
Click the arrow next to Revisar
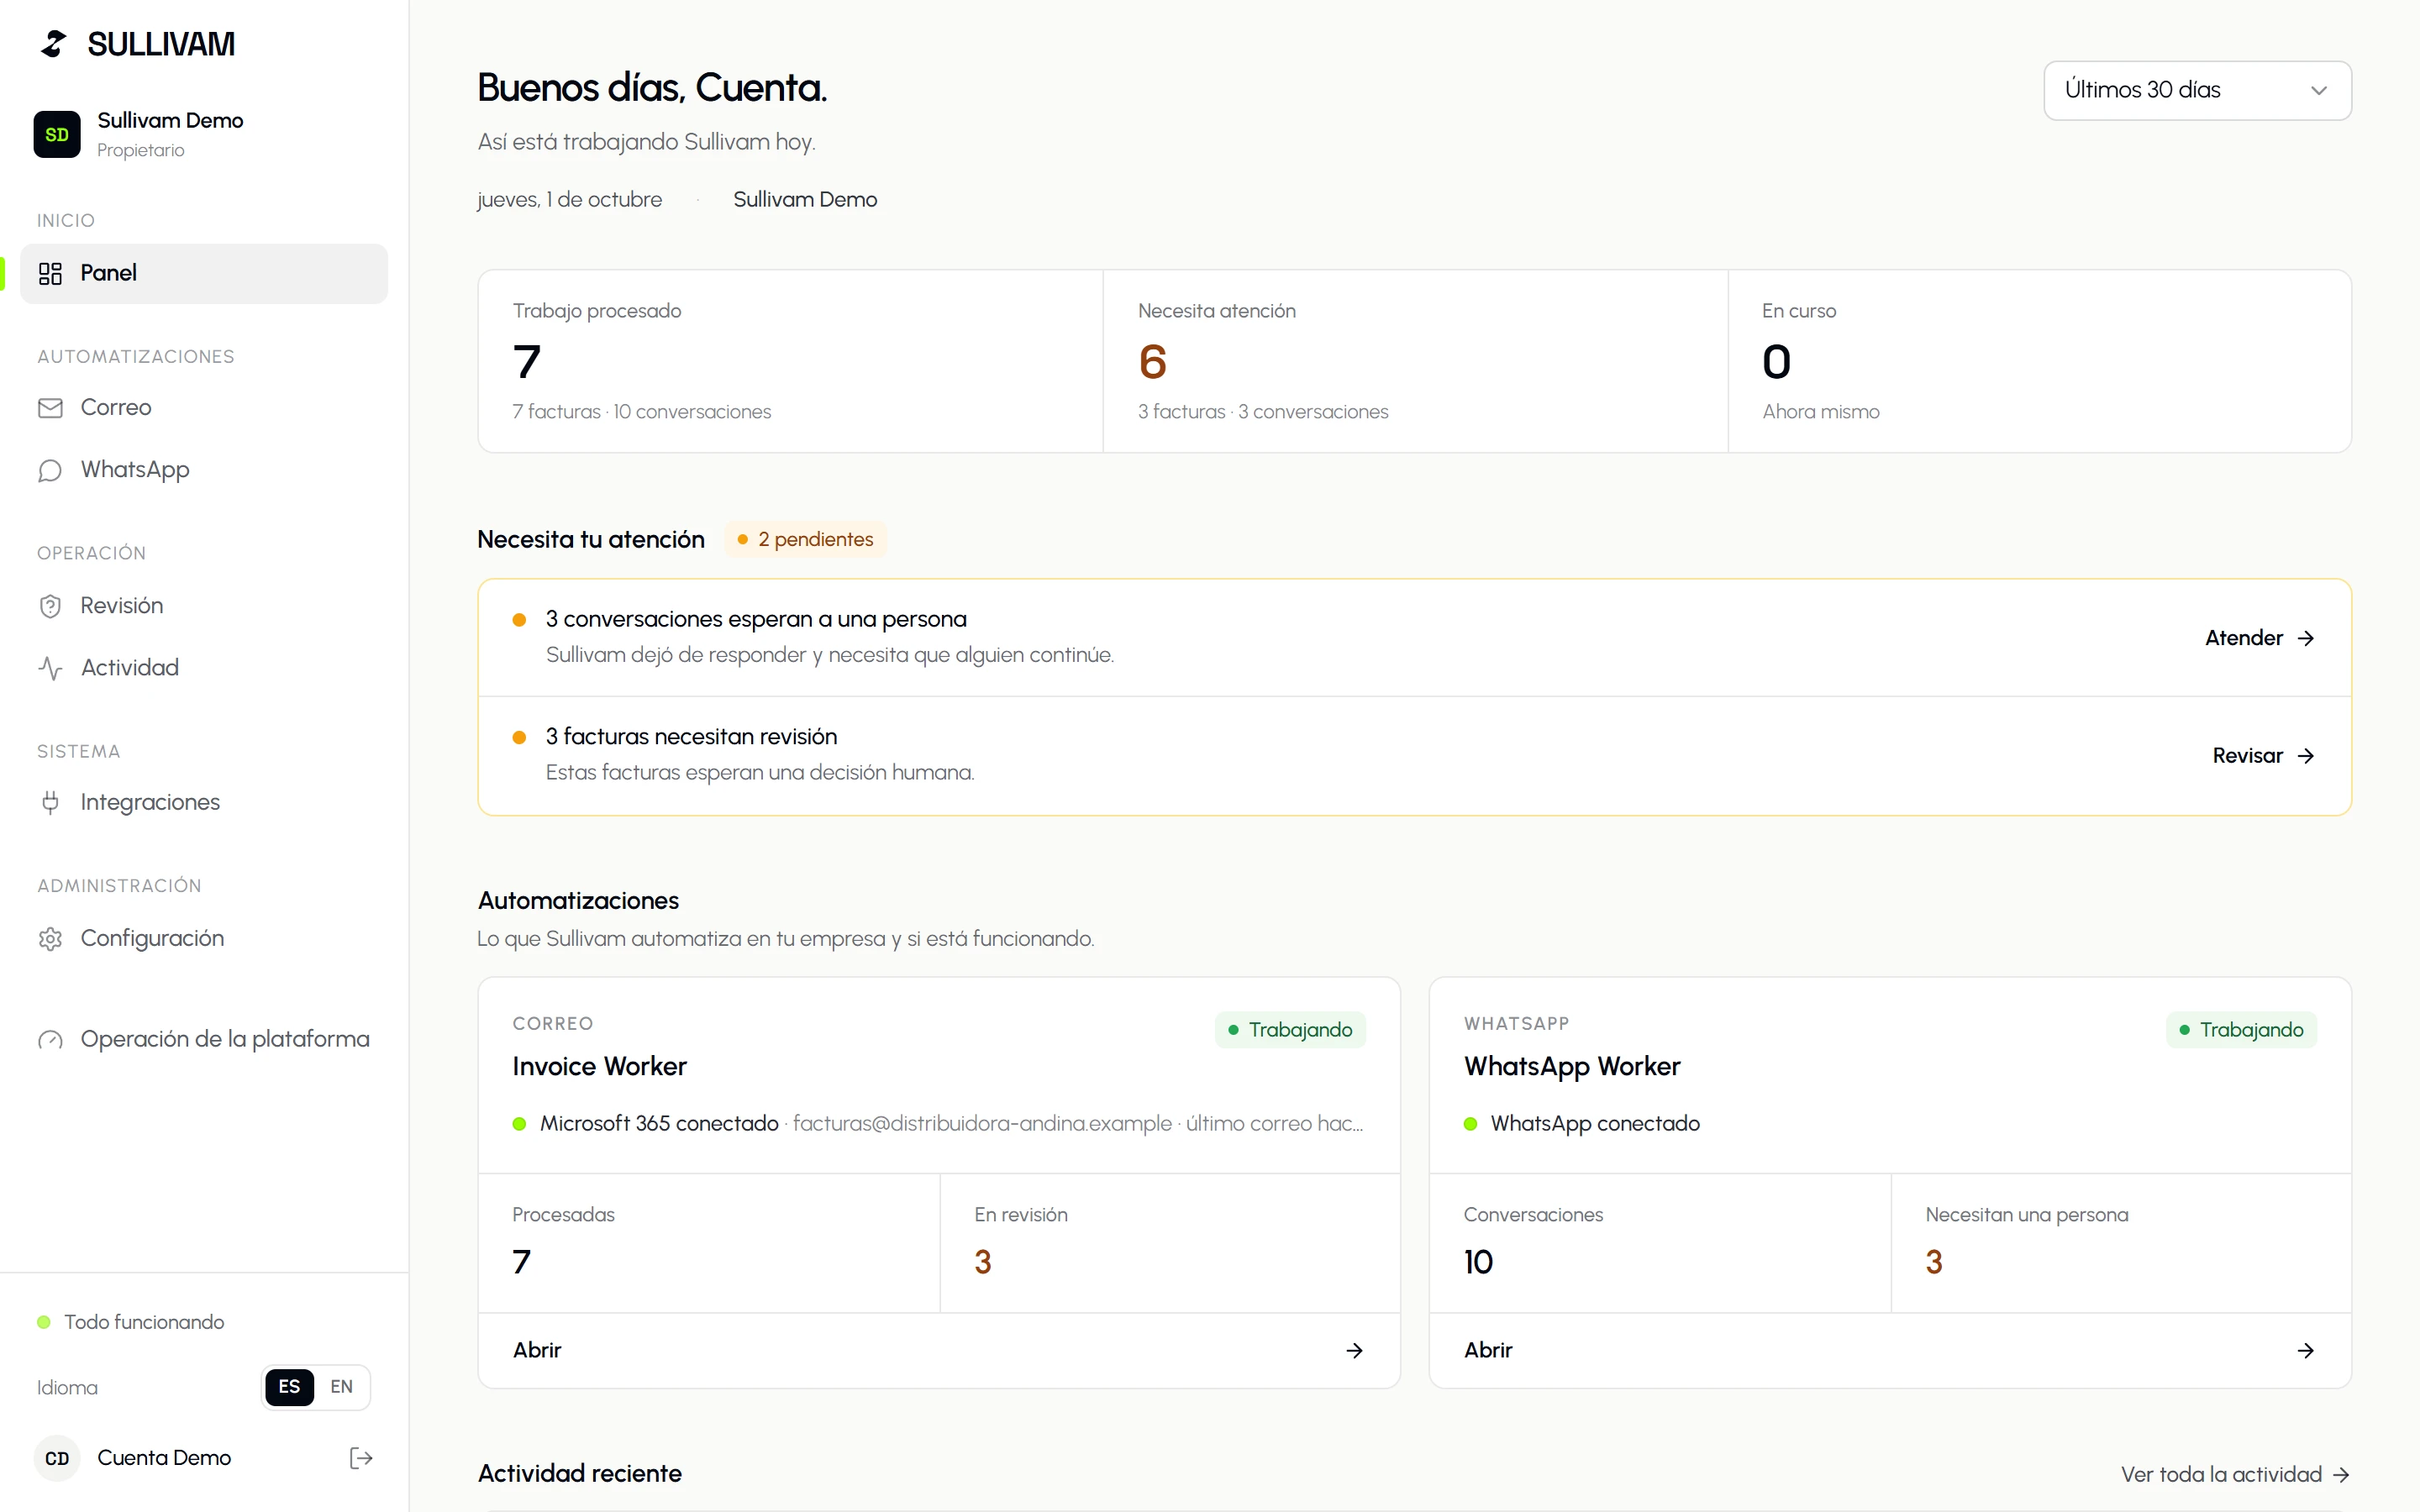pos(2305,756)
